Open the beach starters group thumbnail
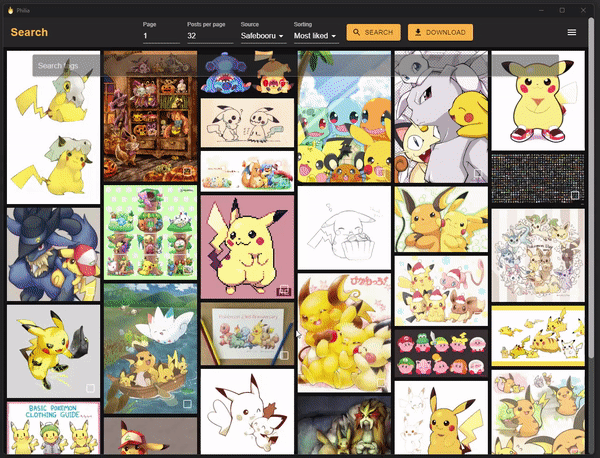 [344, 117]
